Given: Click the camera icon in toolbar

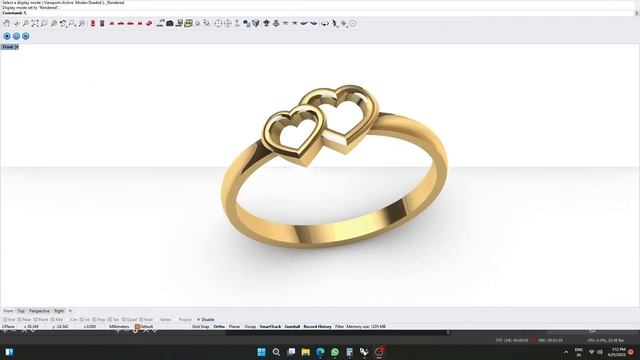Looking at the screenshot, I should [170, 24].
